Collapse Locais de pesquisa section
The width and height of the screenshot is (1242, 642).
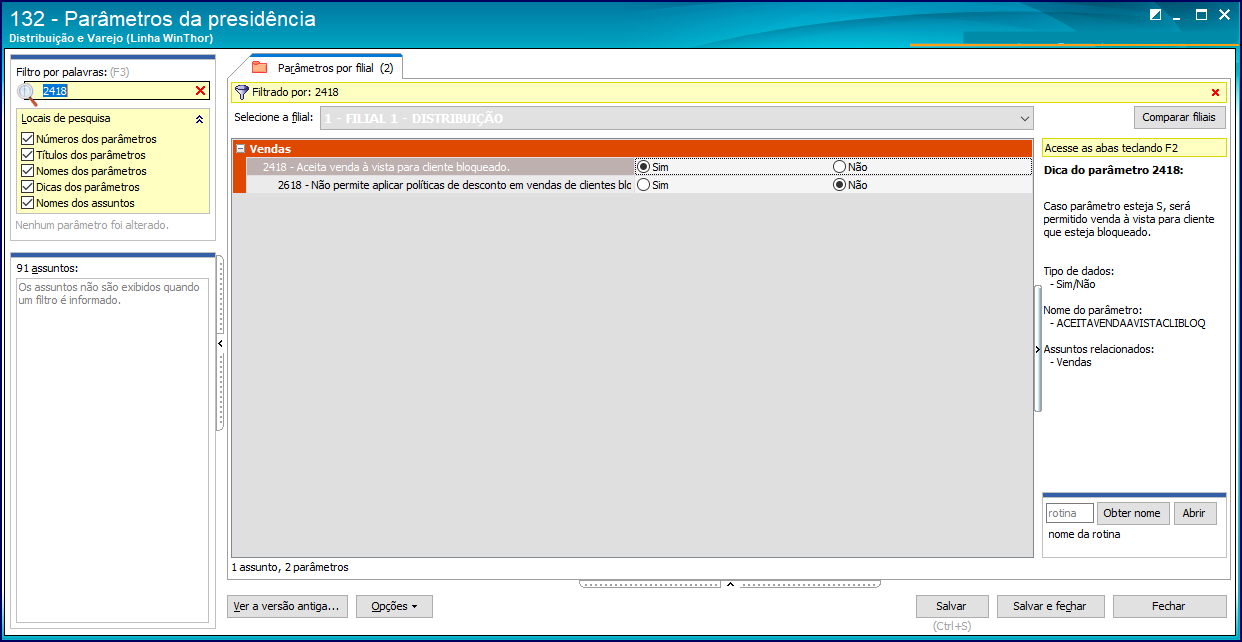click(199, 119)
